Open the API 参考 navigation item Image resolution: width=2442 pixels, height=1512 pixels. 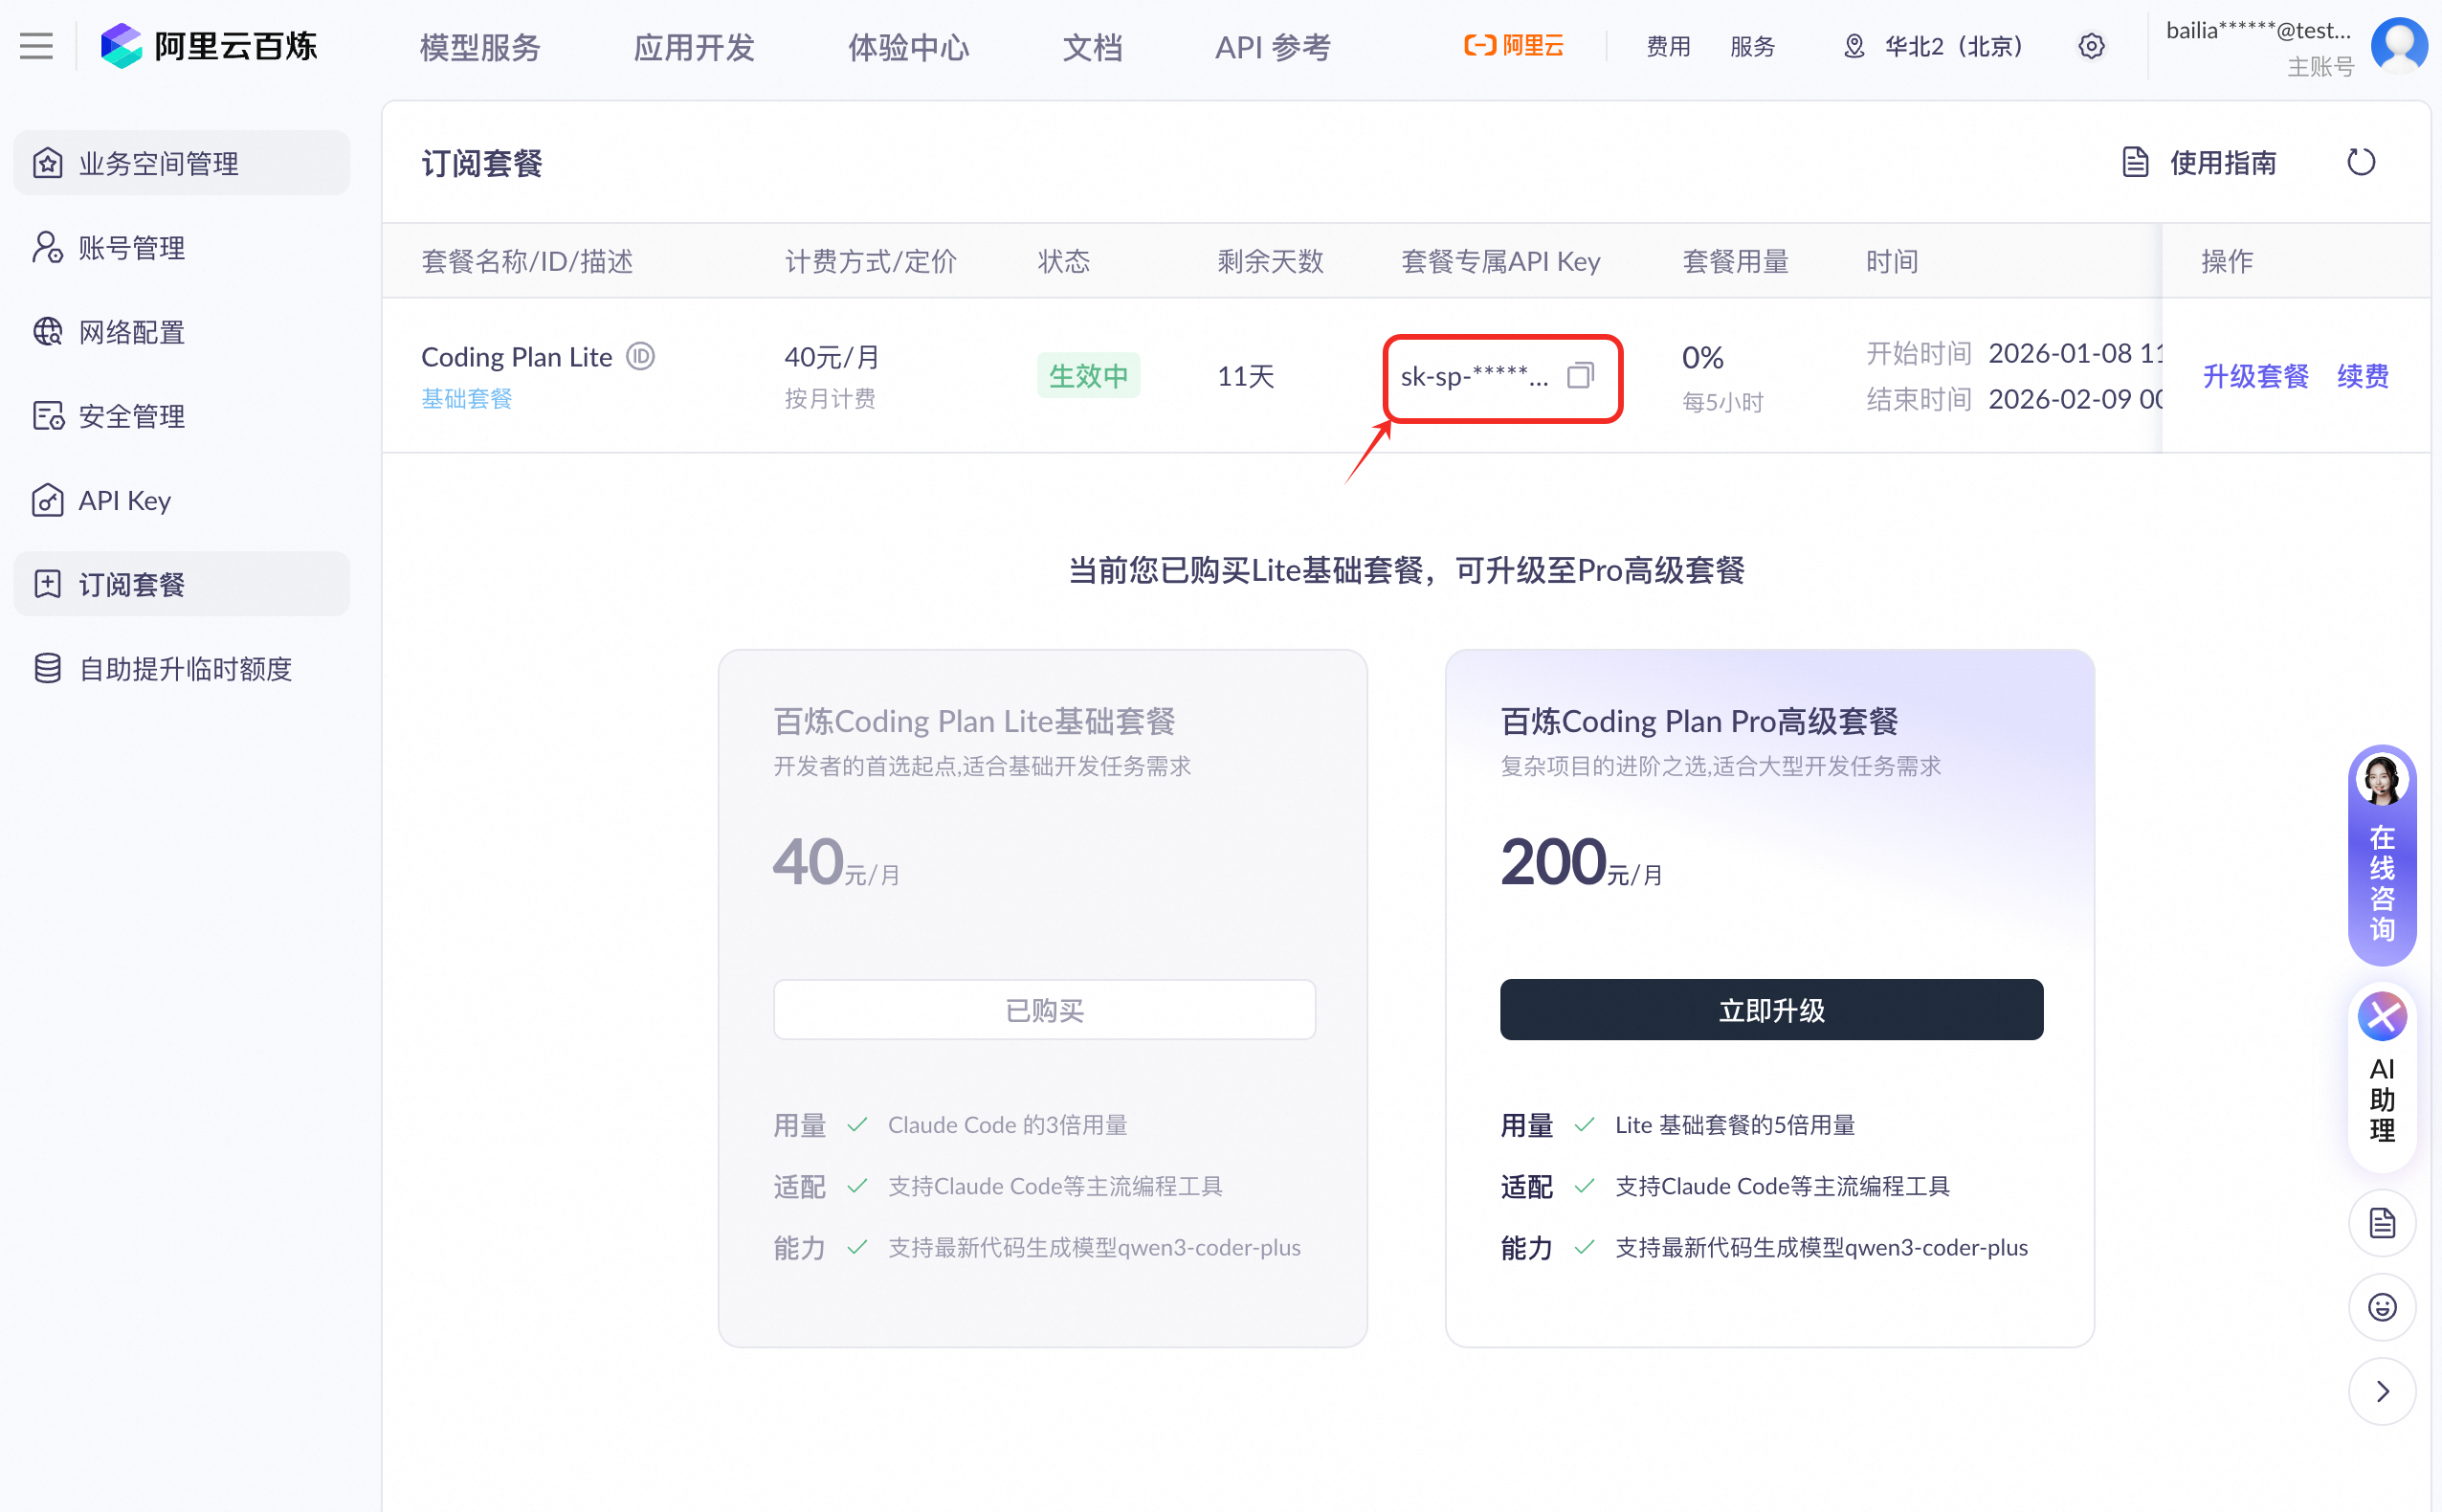click(x=1272, y=46)
